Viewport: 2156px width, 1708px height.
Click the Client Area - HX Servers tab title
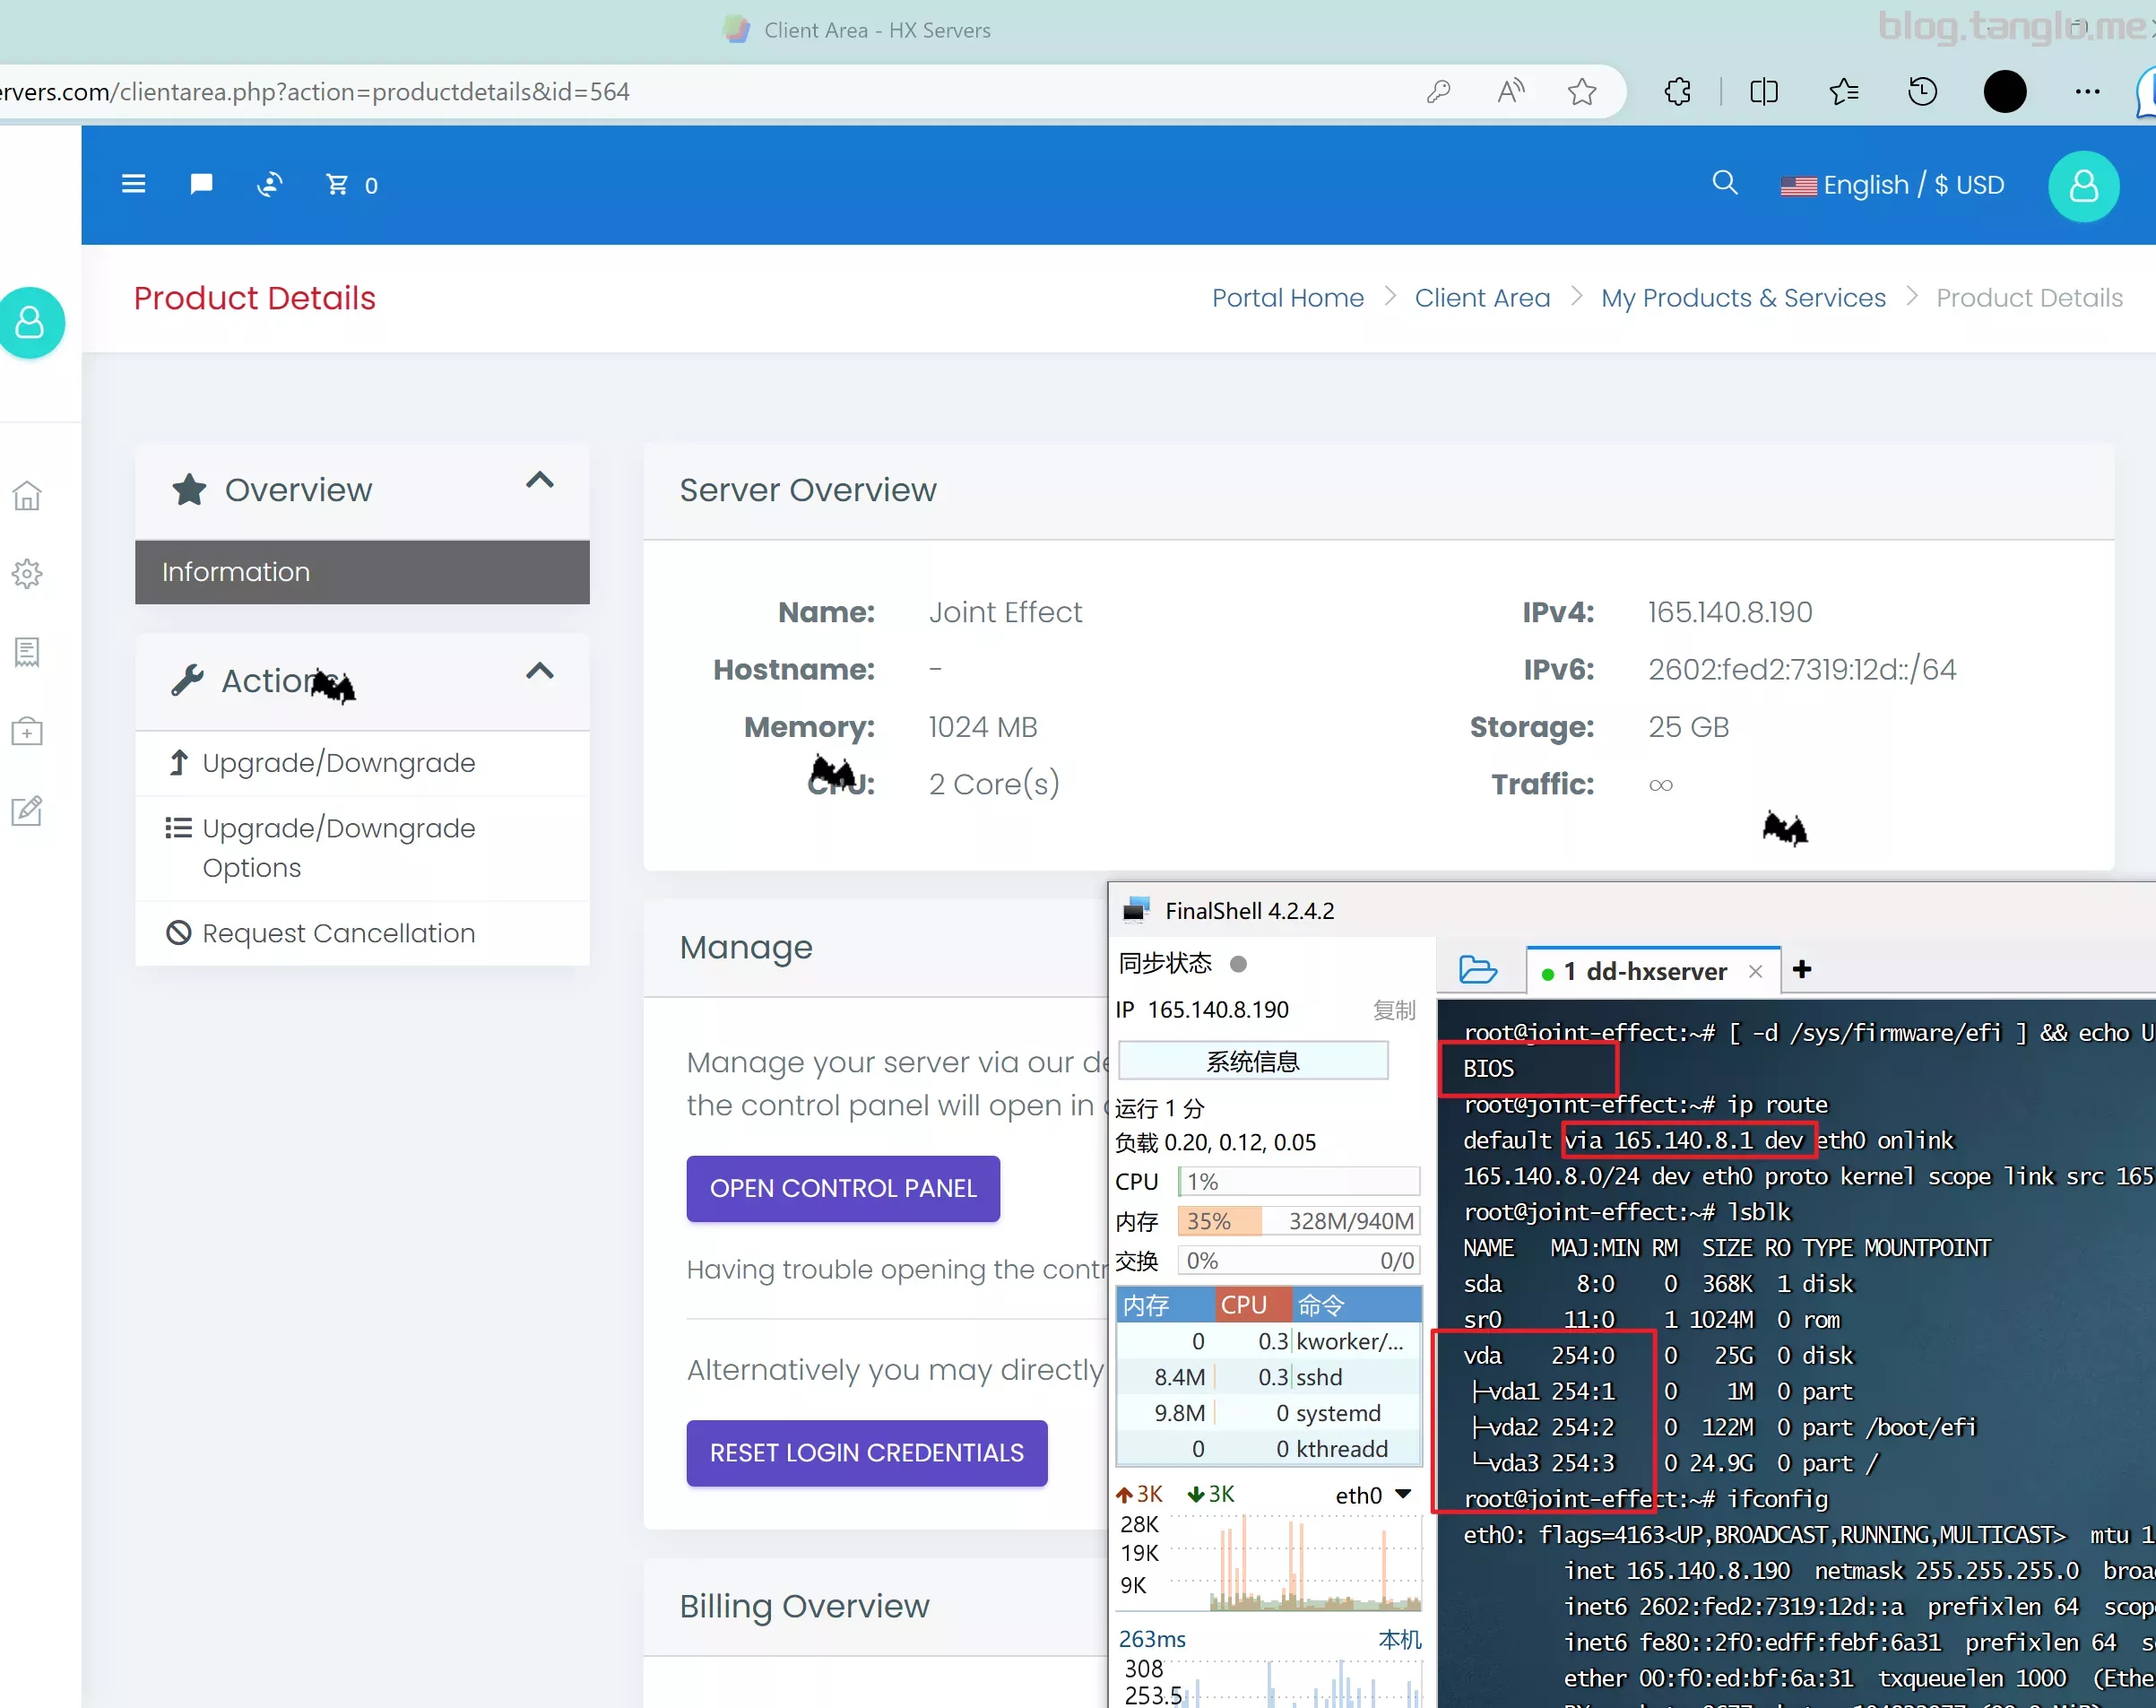click(x=877, y=31)
